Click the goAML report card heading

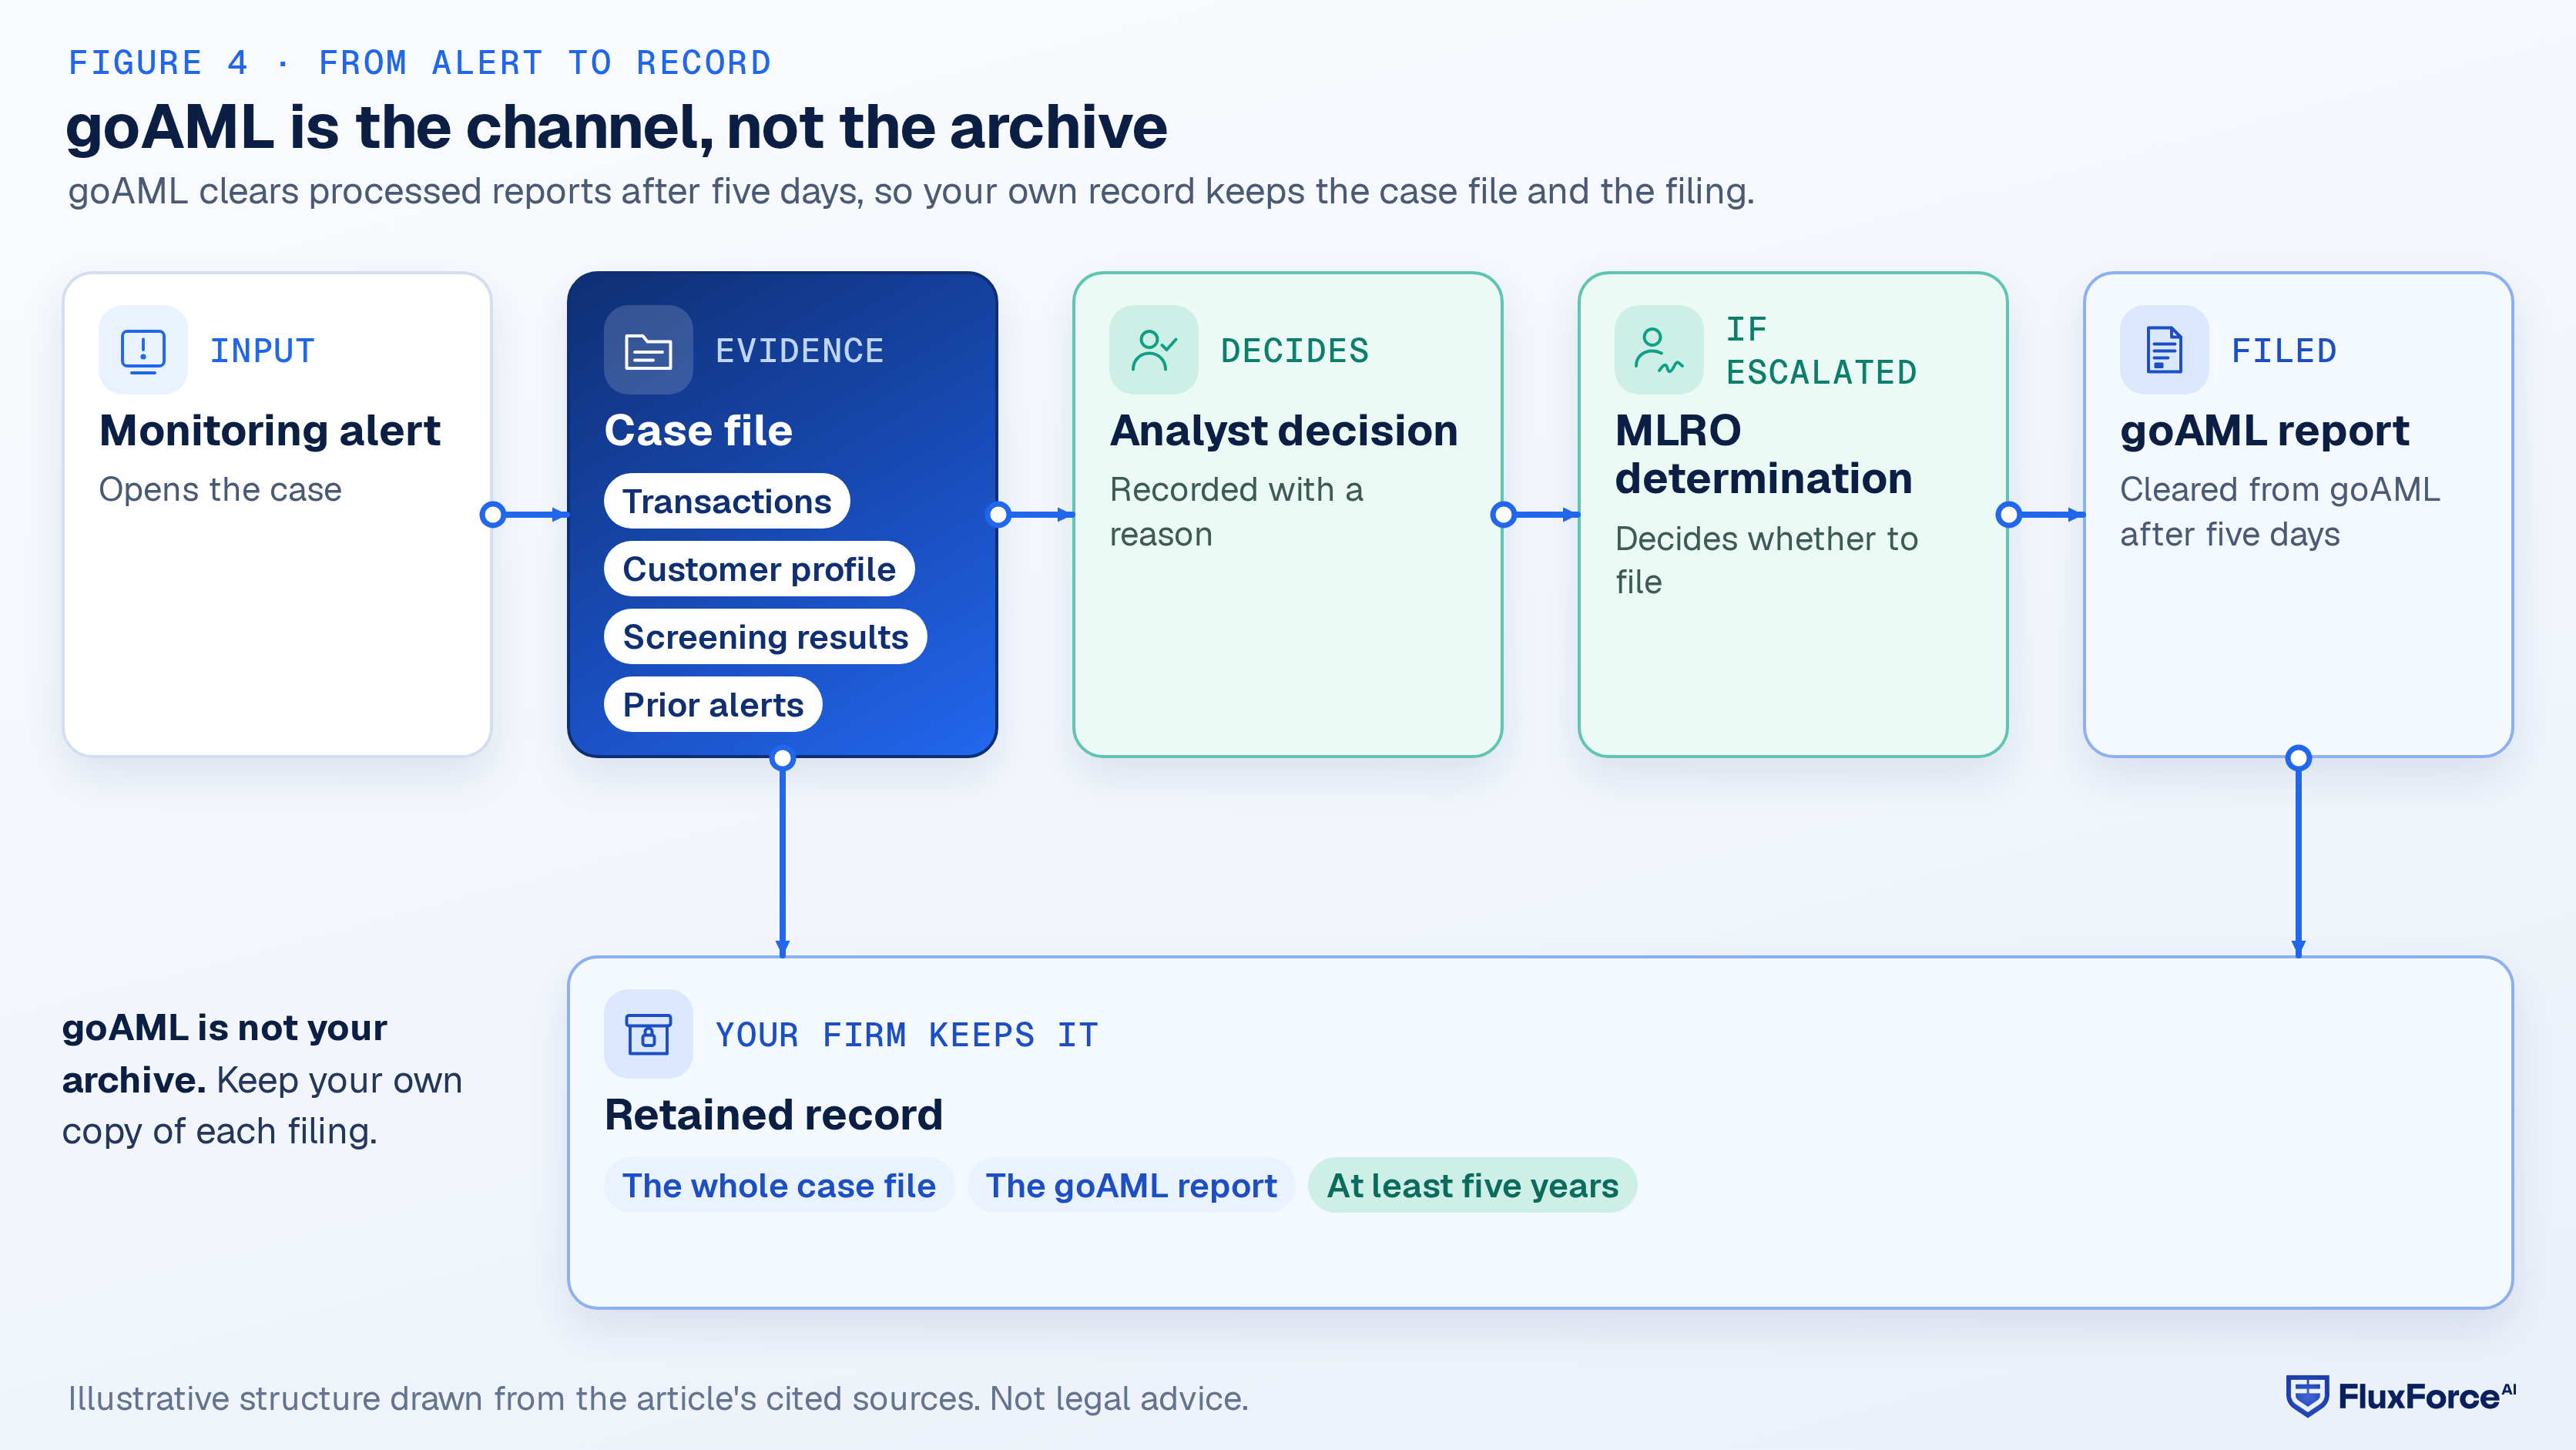pos(2264,431)
